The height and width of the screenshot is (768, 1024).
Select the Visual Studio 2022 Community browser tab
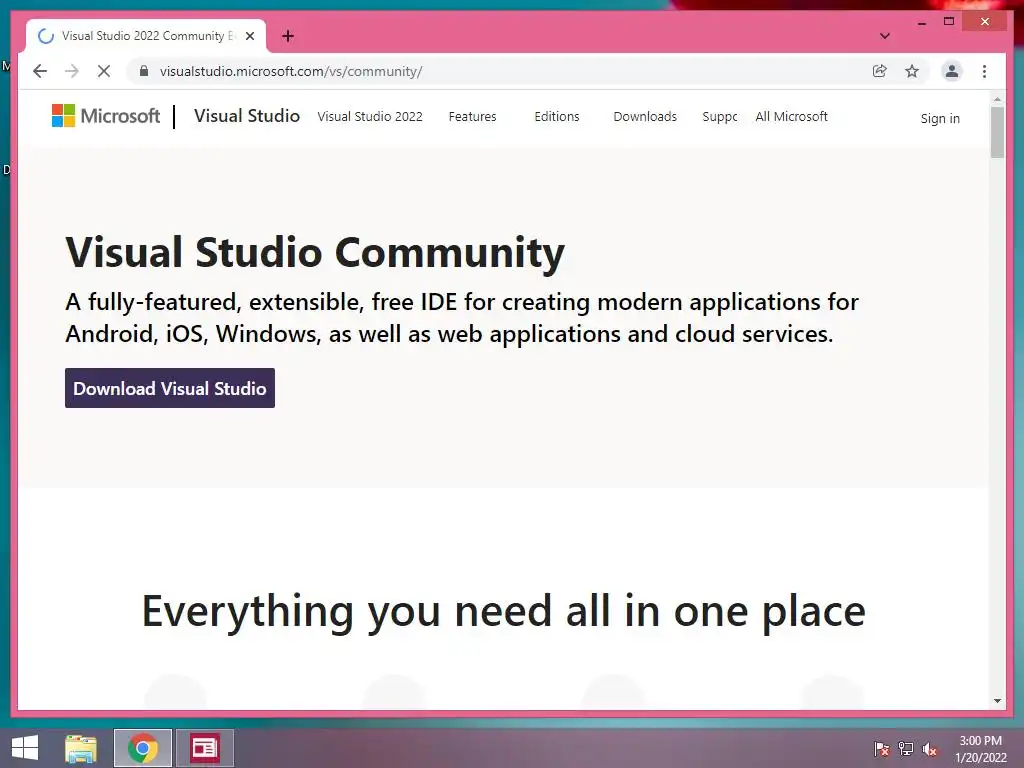click(145, 36)
